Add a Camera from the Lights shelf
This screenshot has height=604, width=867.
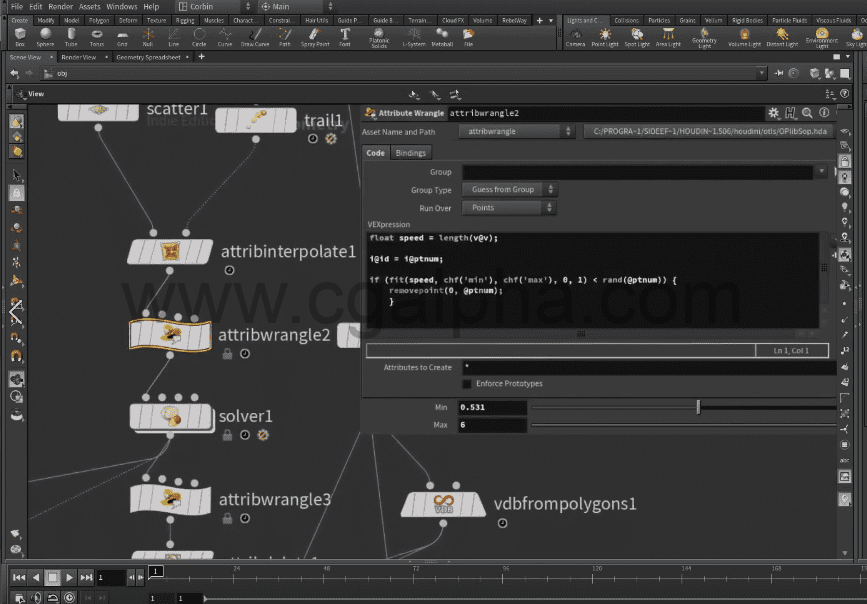[x=575, y=35]
